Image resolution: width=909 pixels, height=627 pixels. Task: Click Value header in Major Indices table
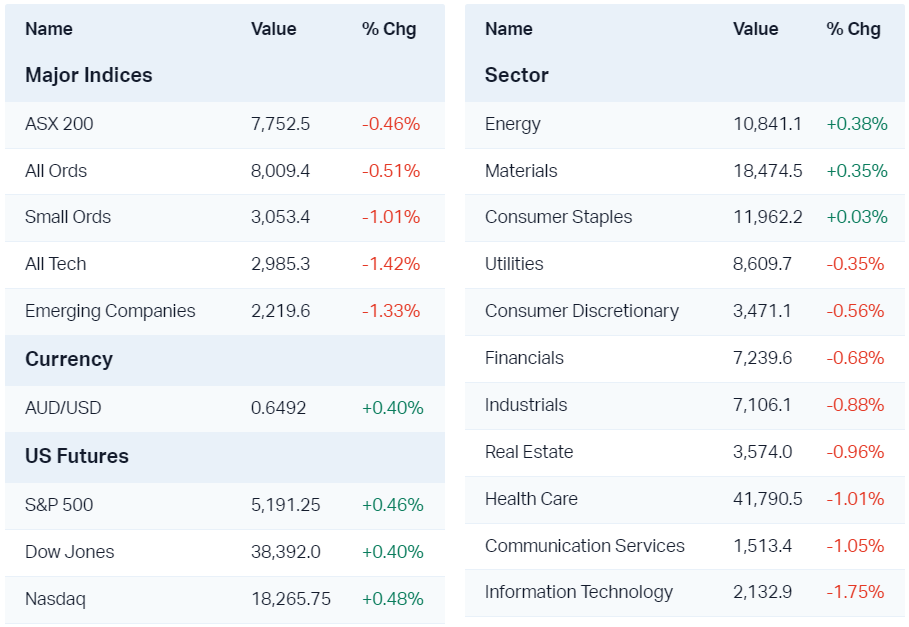tap(274, 29)
